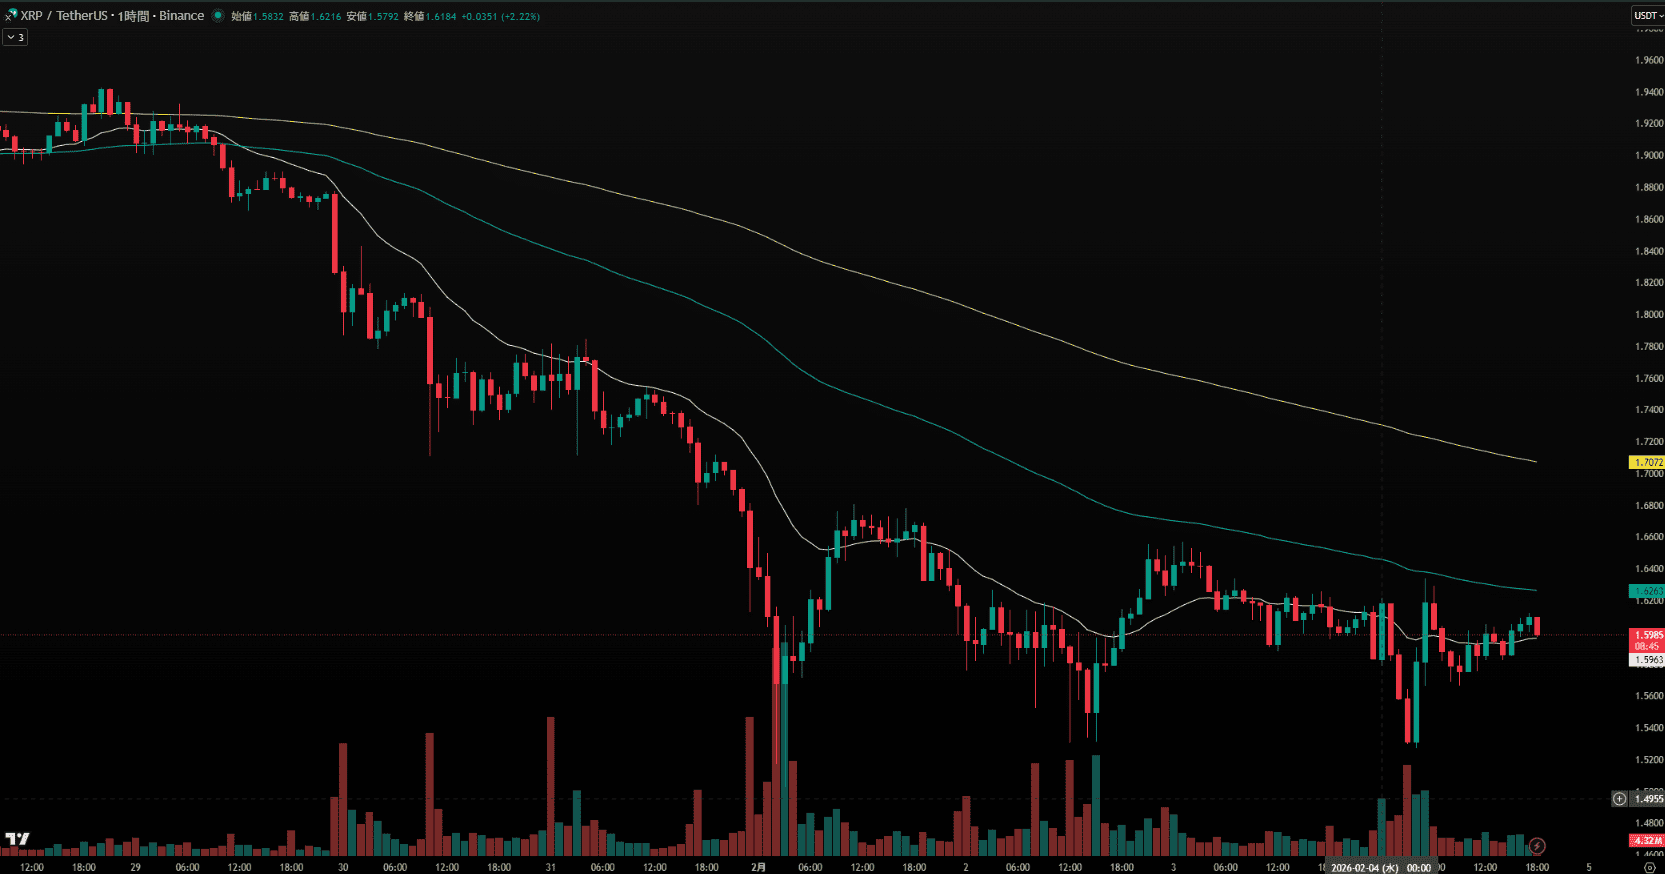Click the yellow 1.7072 moving average label
1665x874 pixels.
(x=1648, y=462)
